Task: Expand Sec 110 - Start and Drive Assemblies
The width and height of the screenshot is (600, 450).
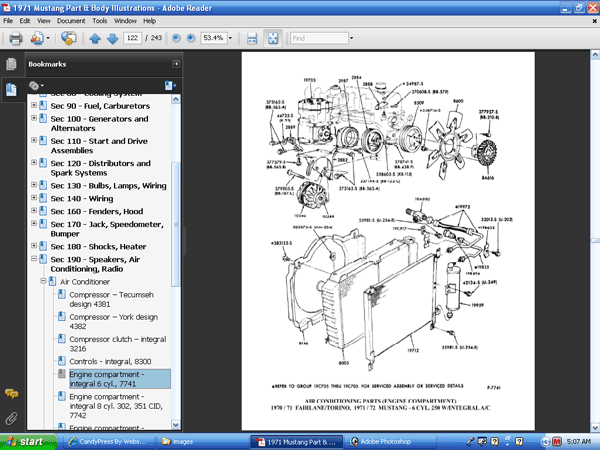Action: [34, 140]
